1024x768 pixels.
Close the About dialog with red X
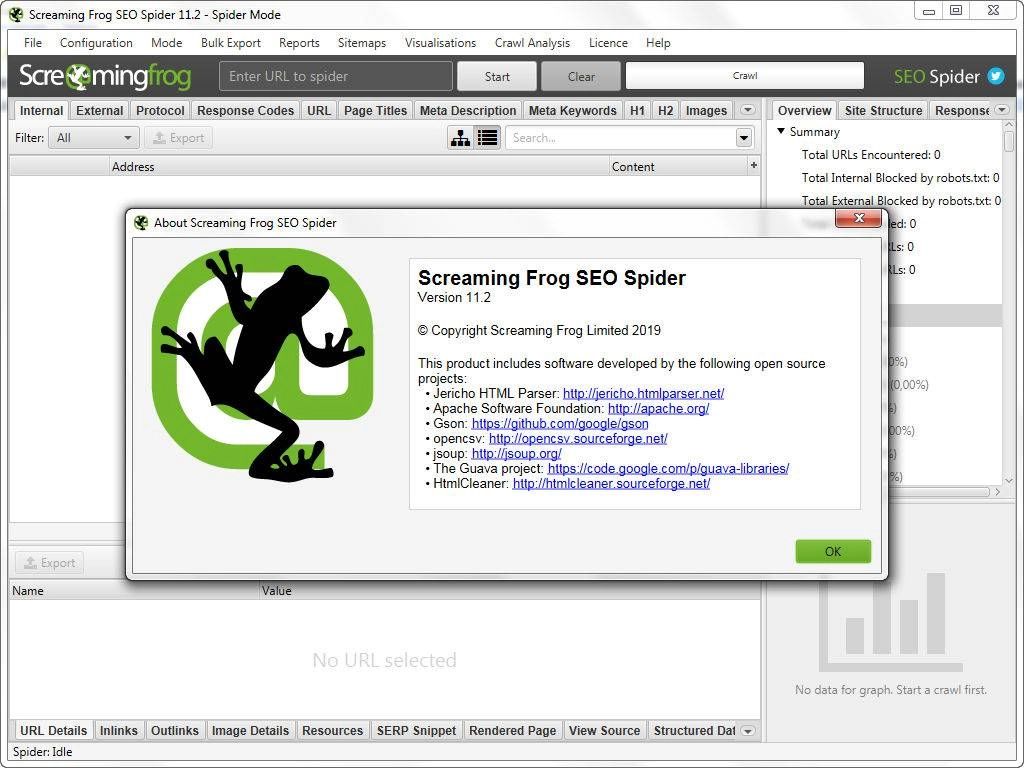(858, 217)
